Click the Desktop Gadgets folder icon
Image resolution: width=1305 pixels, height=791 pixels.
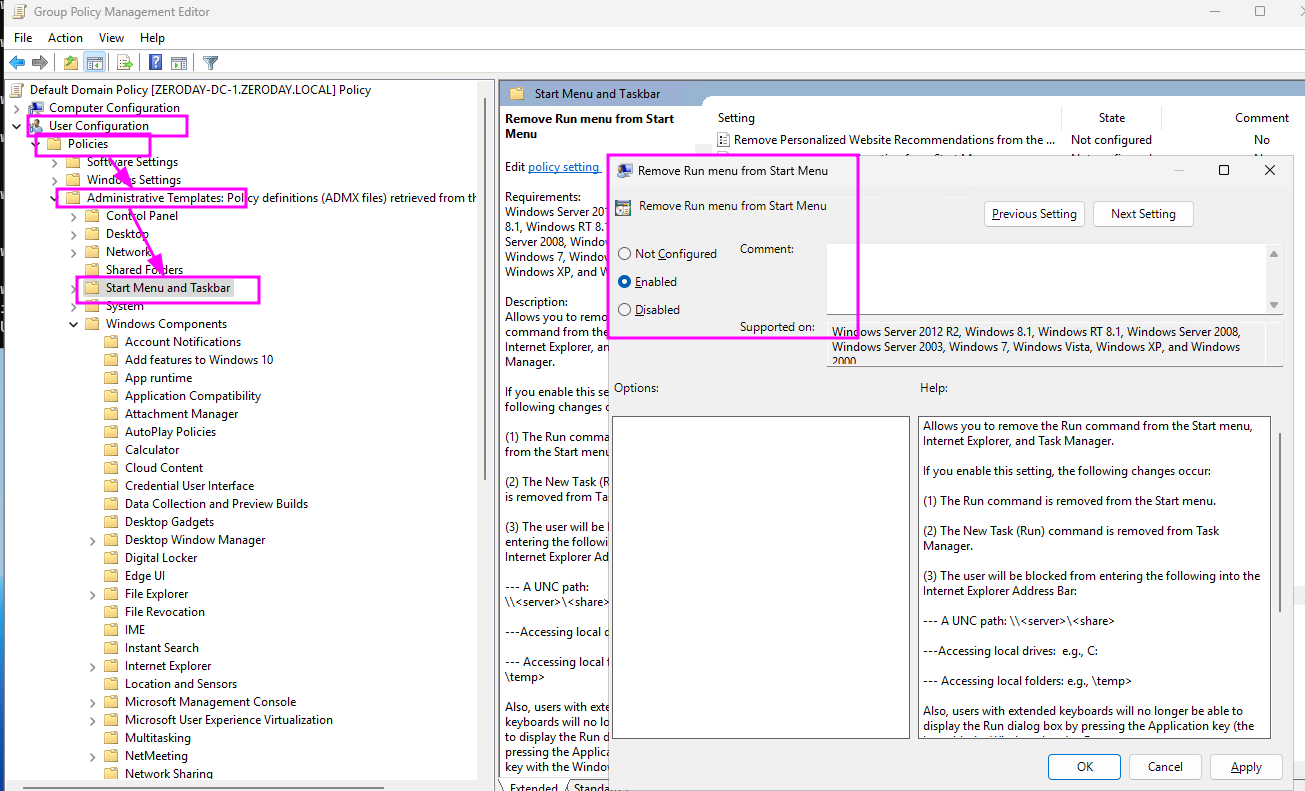pyautogui.click(x=112, y=522)
